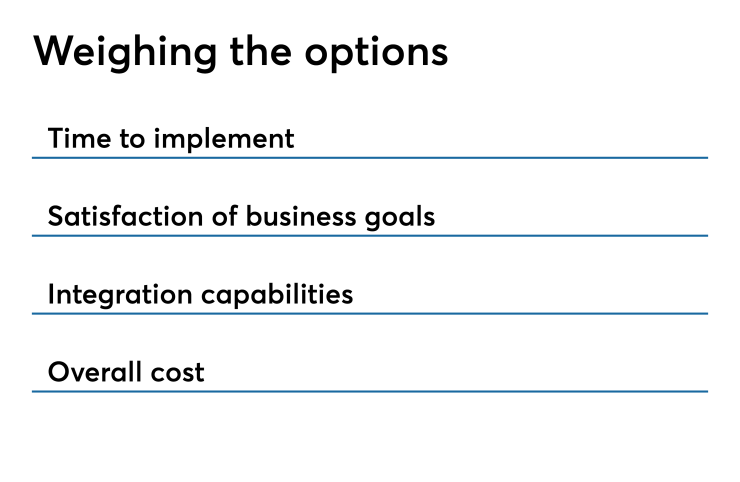Select the "Satisfaction of business goals" line
This screenshot has height=482, width=740.
[x=241, y=216]
